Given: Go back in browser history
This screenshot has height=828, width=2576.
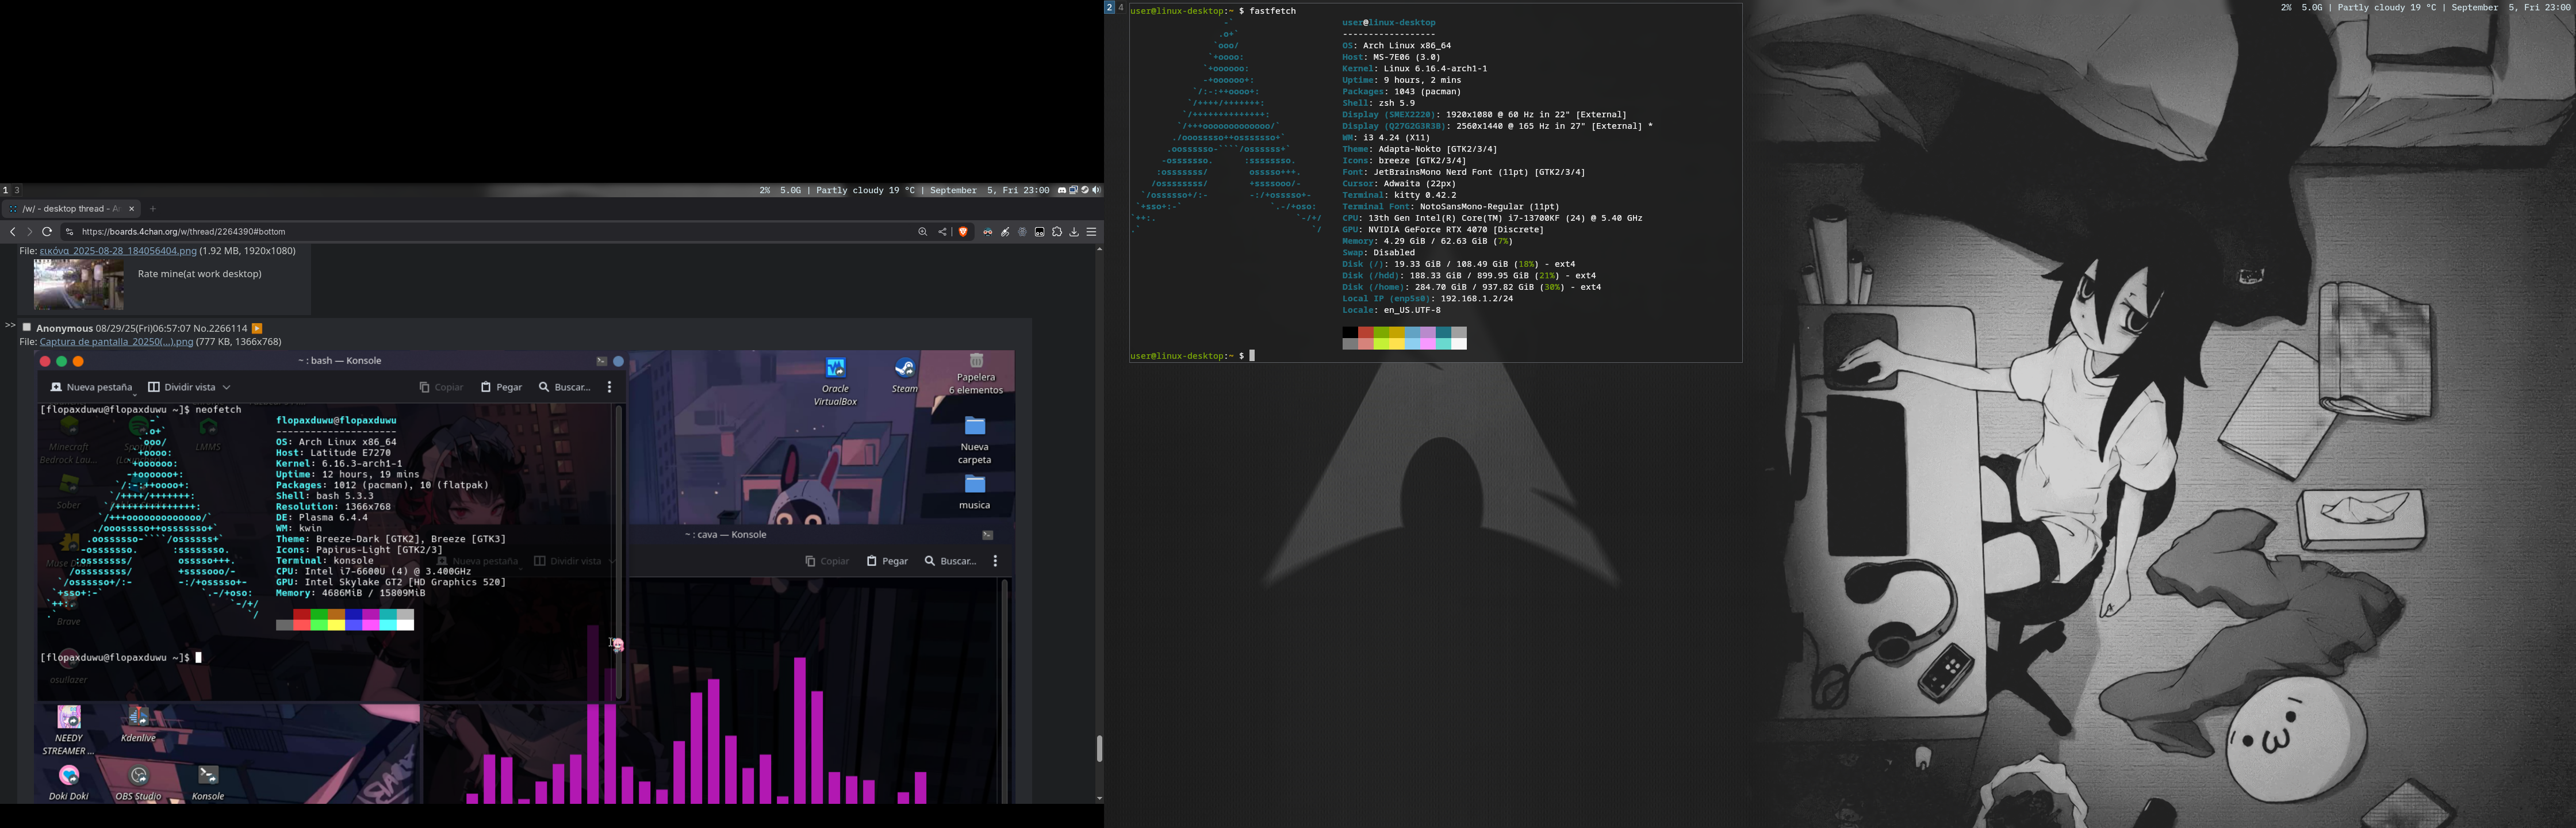Looking at the screenshot, I should pyautogui.click(x=13, y=232).
